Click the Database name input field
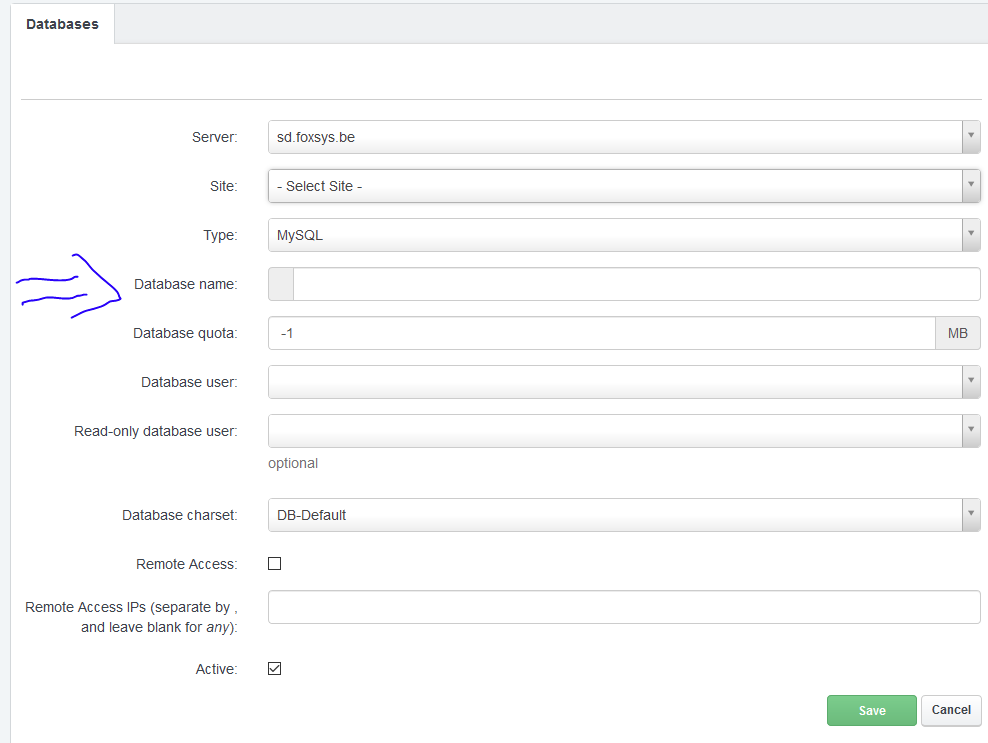 click(636, 284)
